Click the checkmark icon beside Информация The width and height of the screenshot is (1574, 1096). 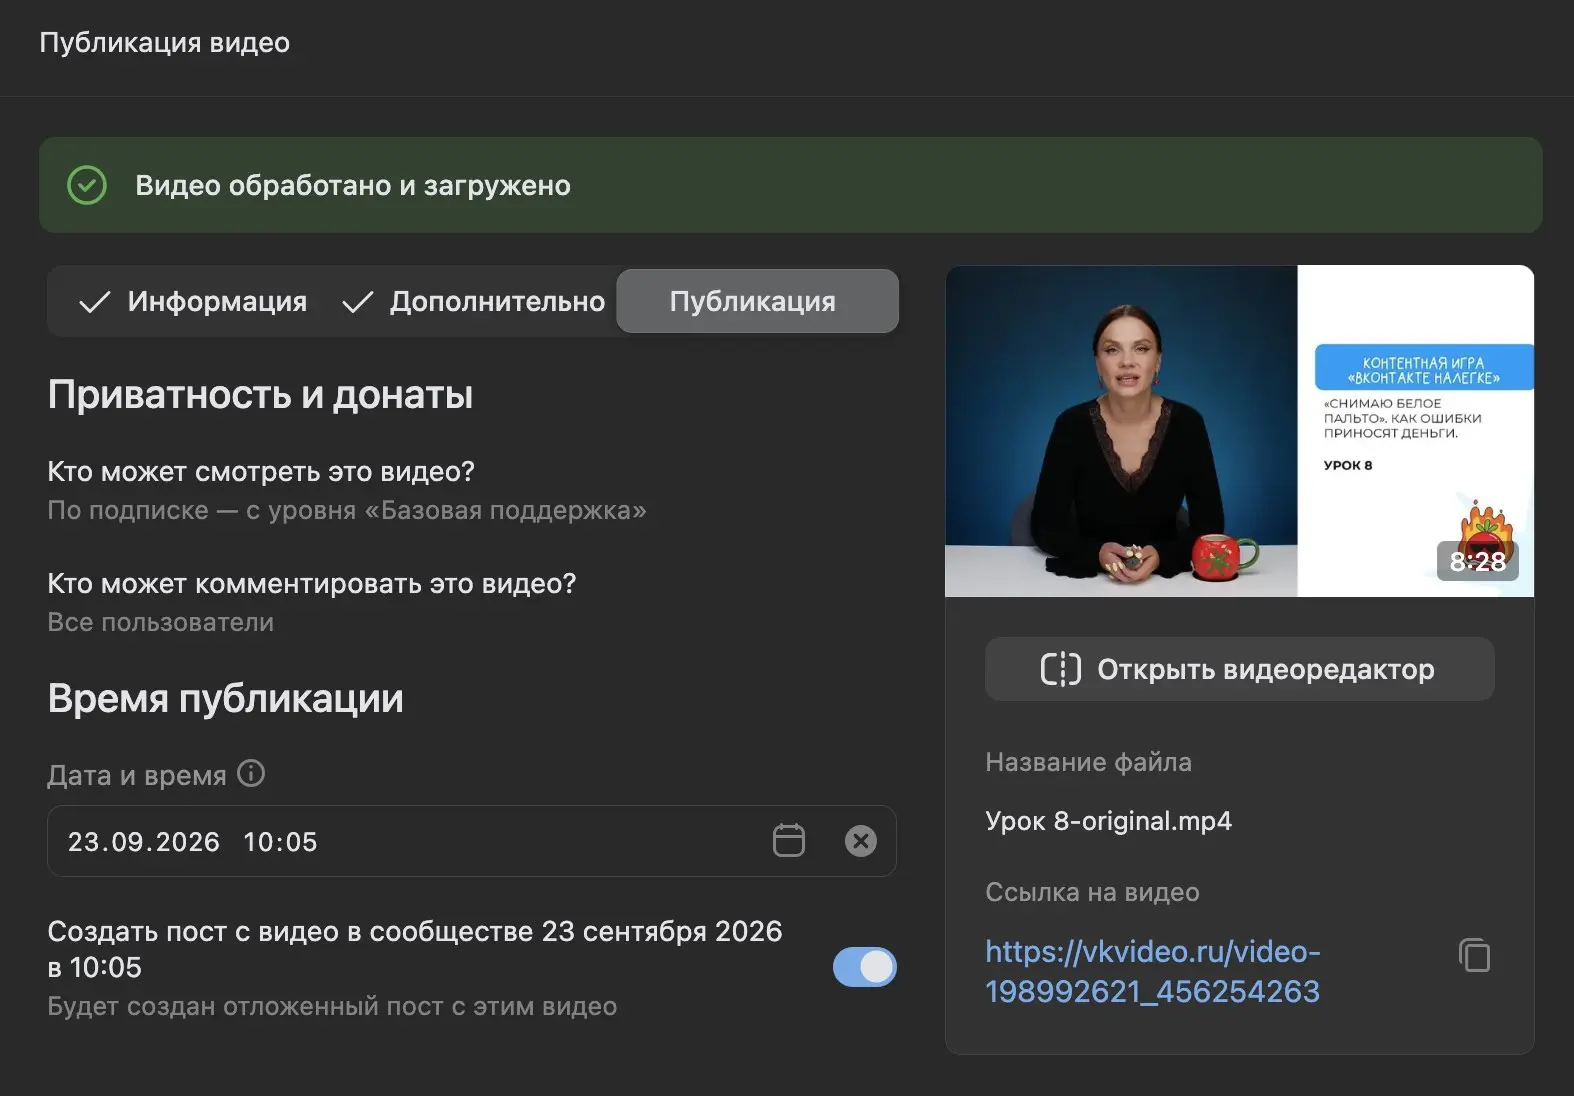[94, 302]
